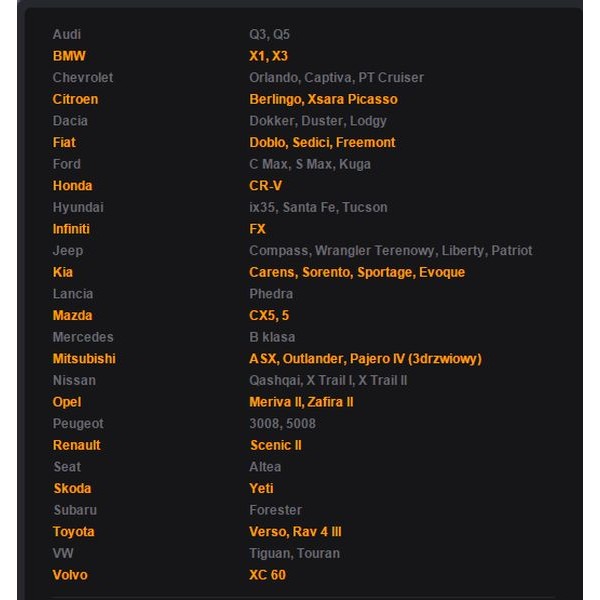This screenshot has height=600, width=600.
Task: Select the Audi brand name
Action: (x=67, y=34)
